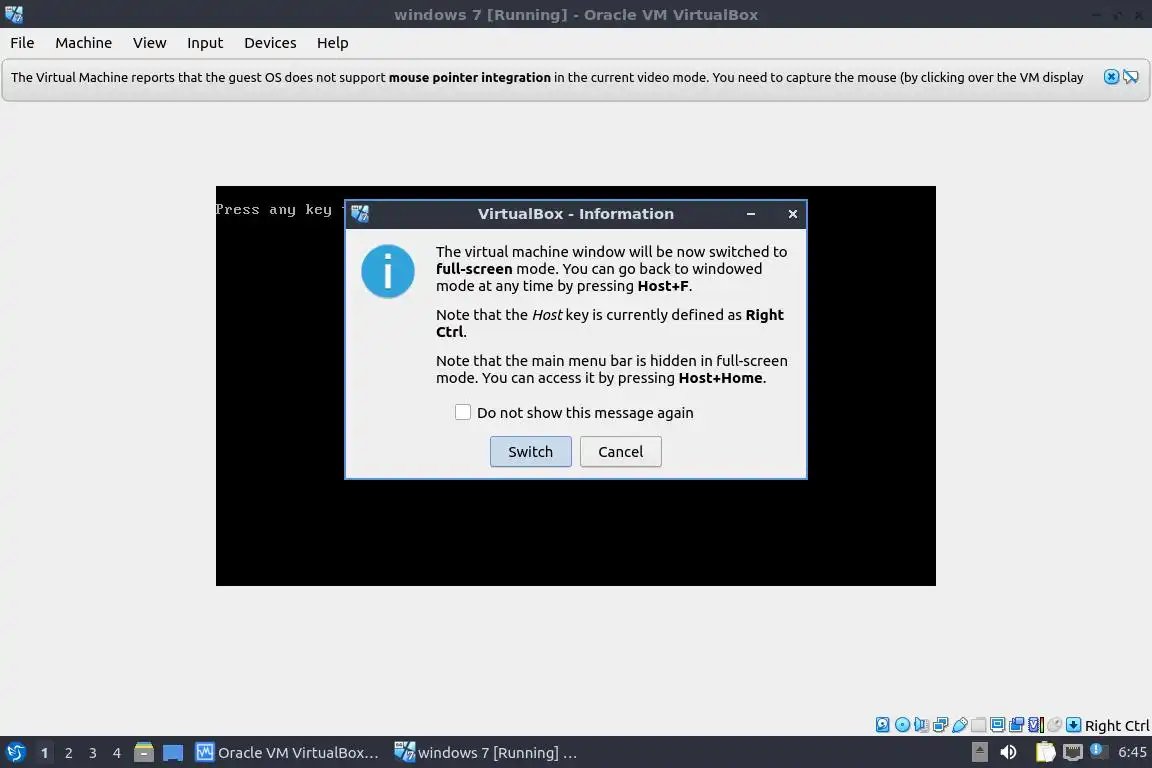Open the File menu
Viewport: 1152px width, 768px height.
[22, 43]
